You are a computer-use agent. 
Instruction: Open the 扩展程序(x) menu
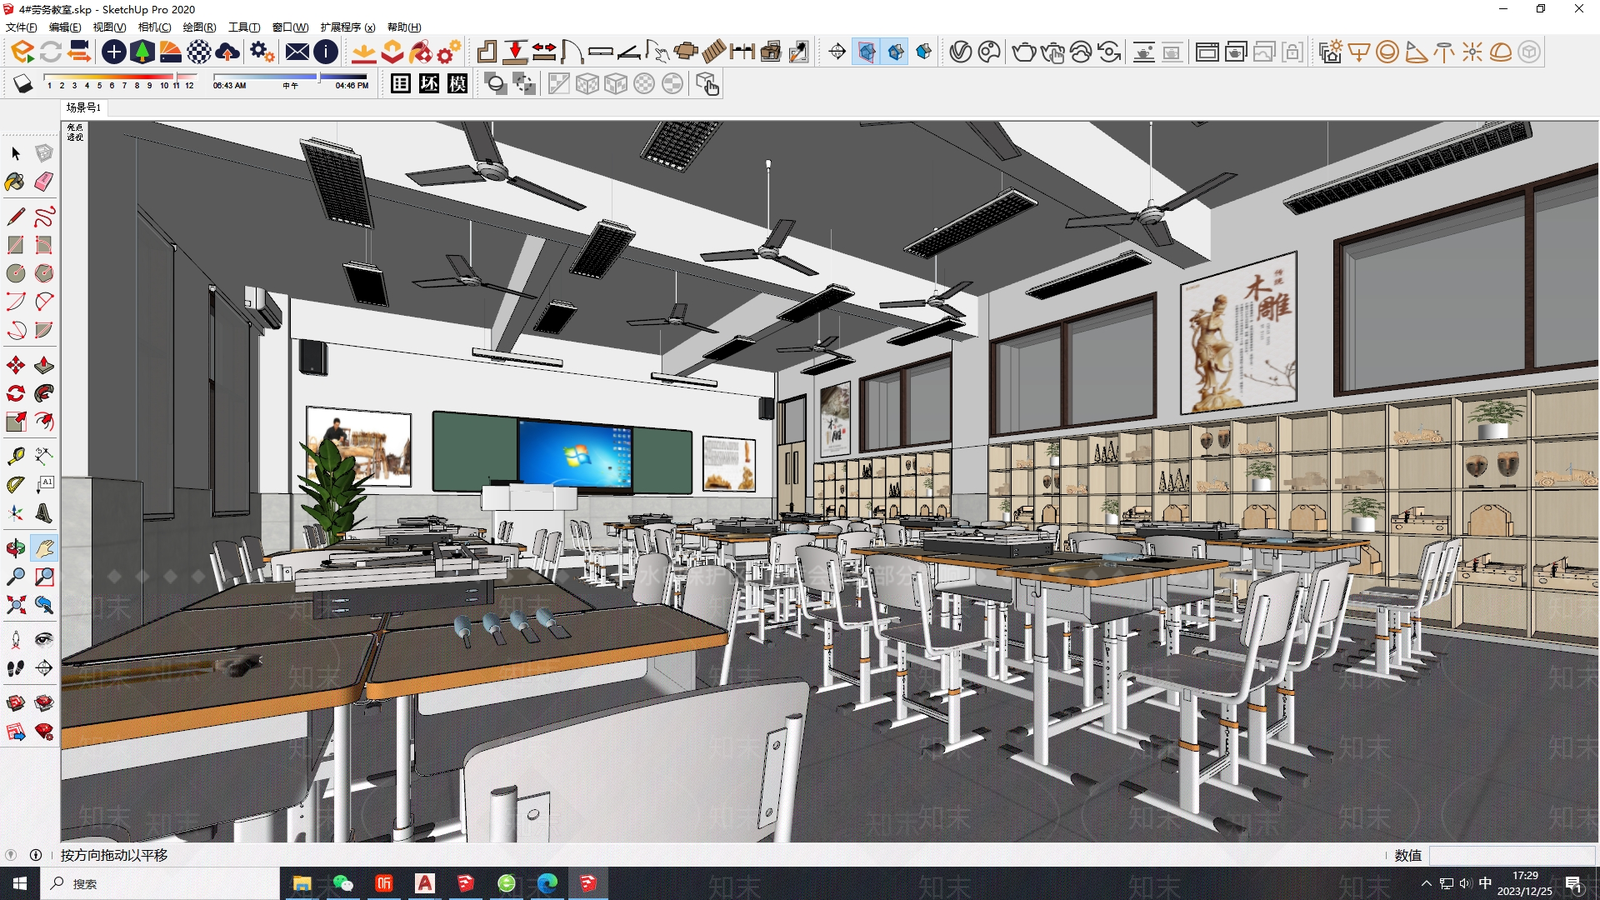pos(347,27)
